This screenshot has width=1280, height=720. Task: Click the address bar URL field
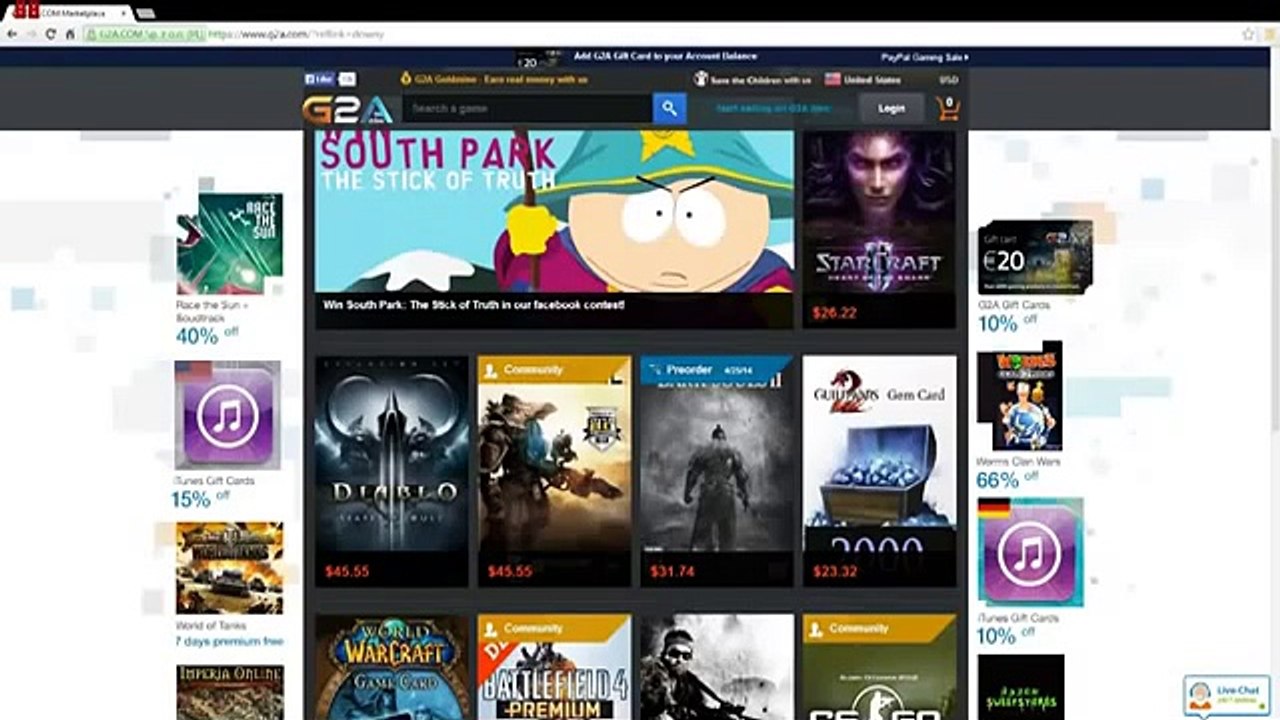click(660, 34)
